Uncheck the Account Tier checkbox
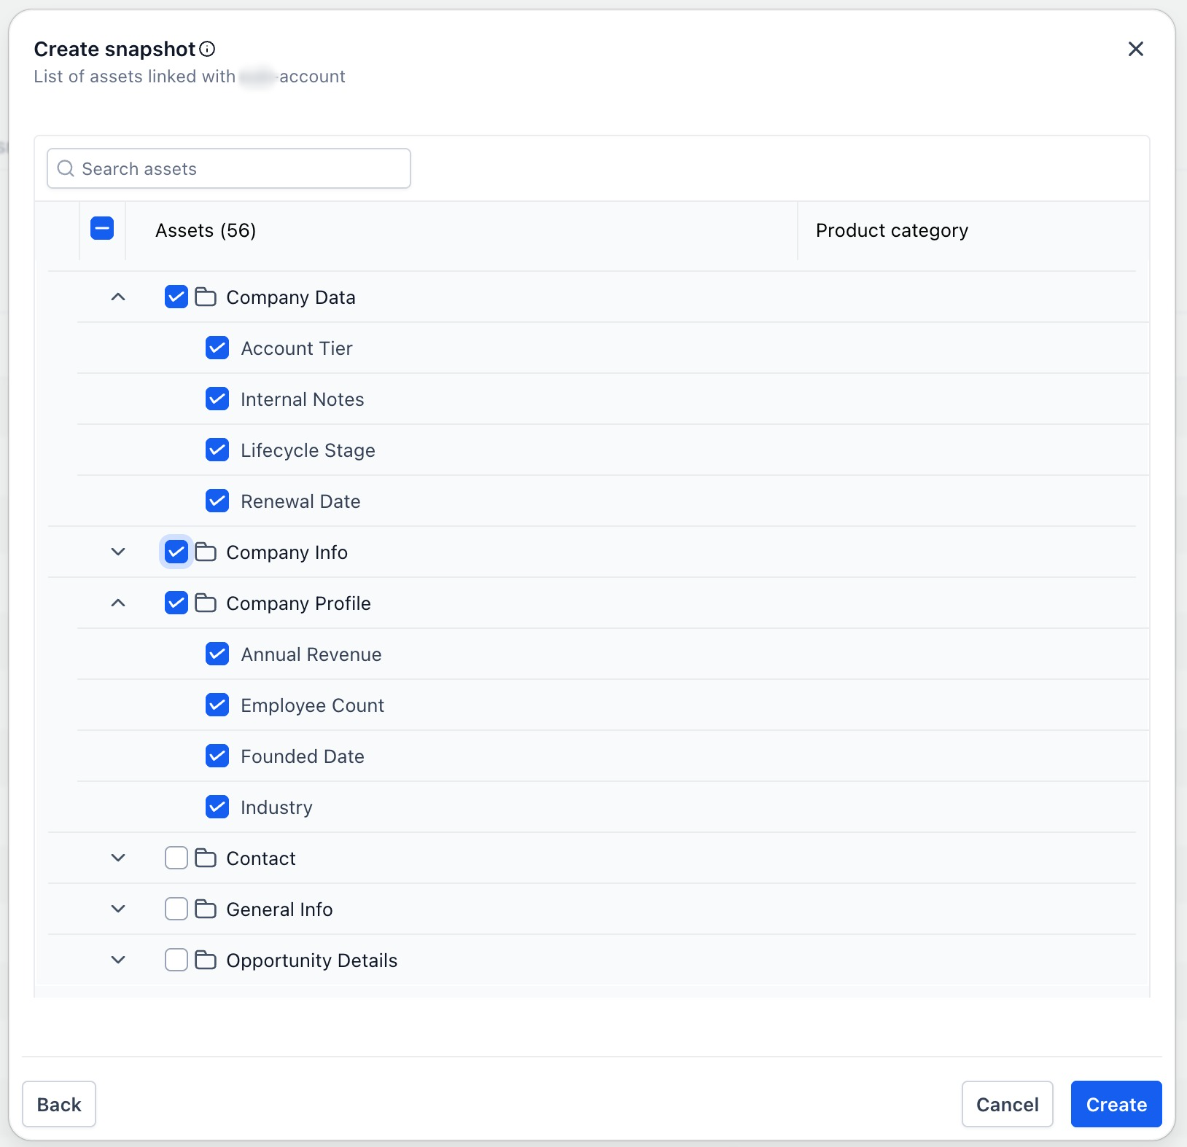 click(x=217, y=348)
